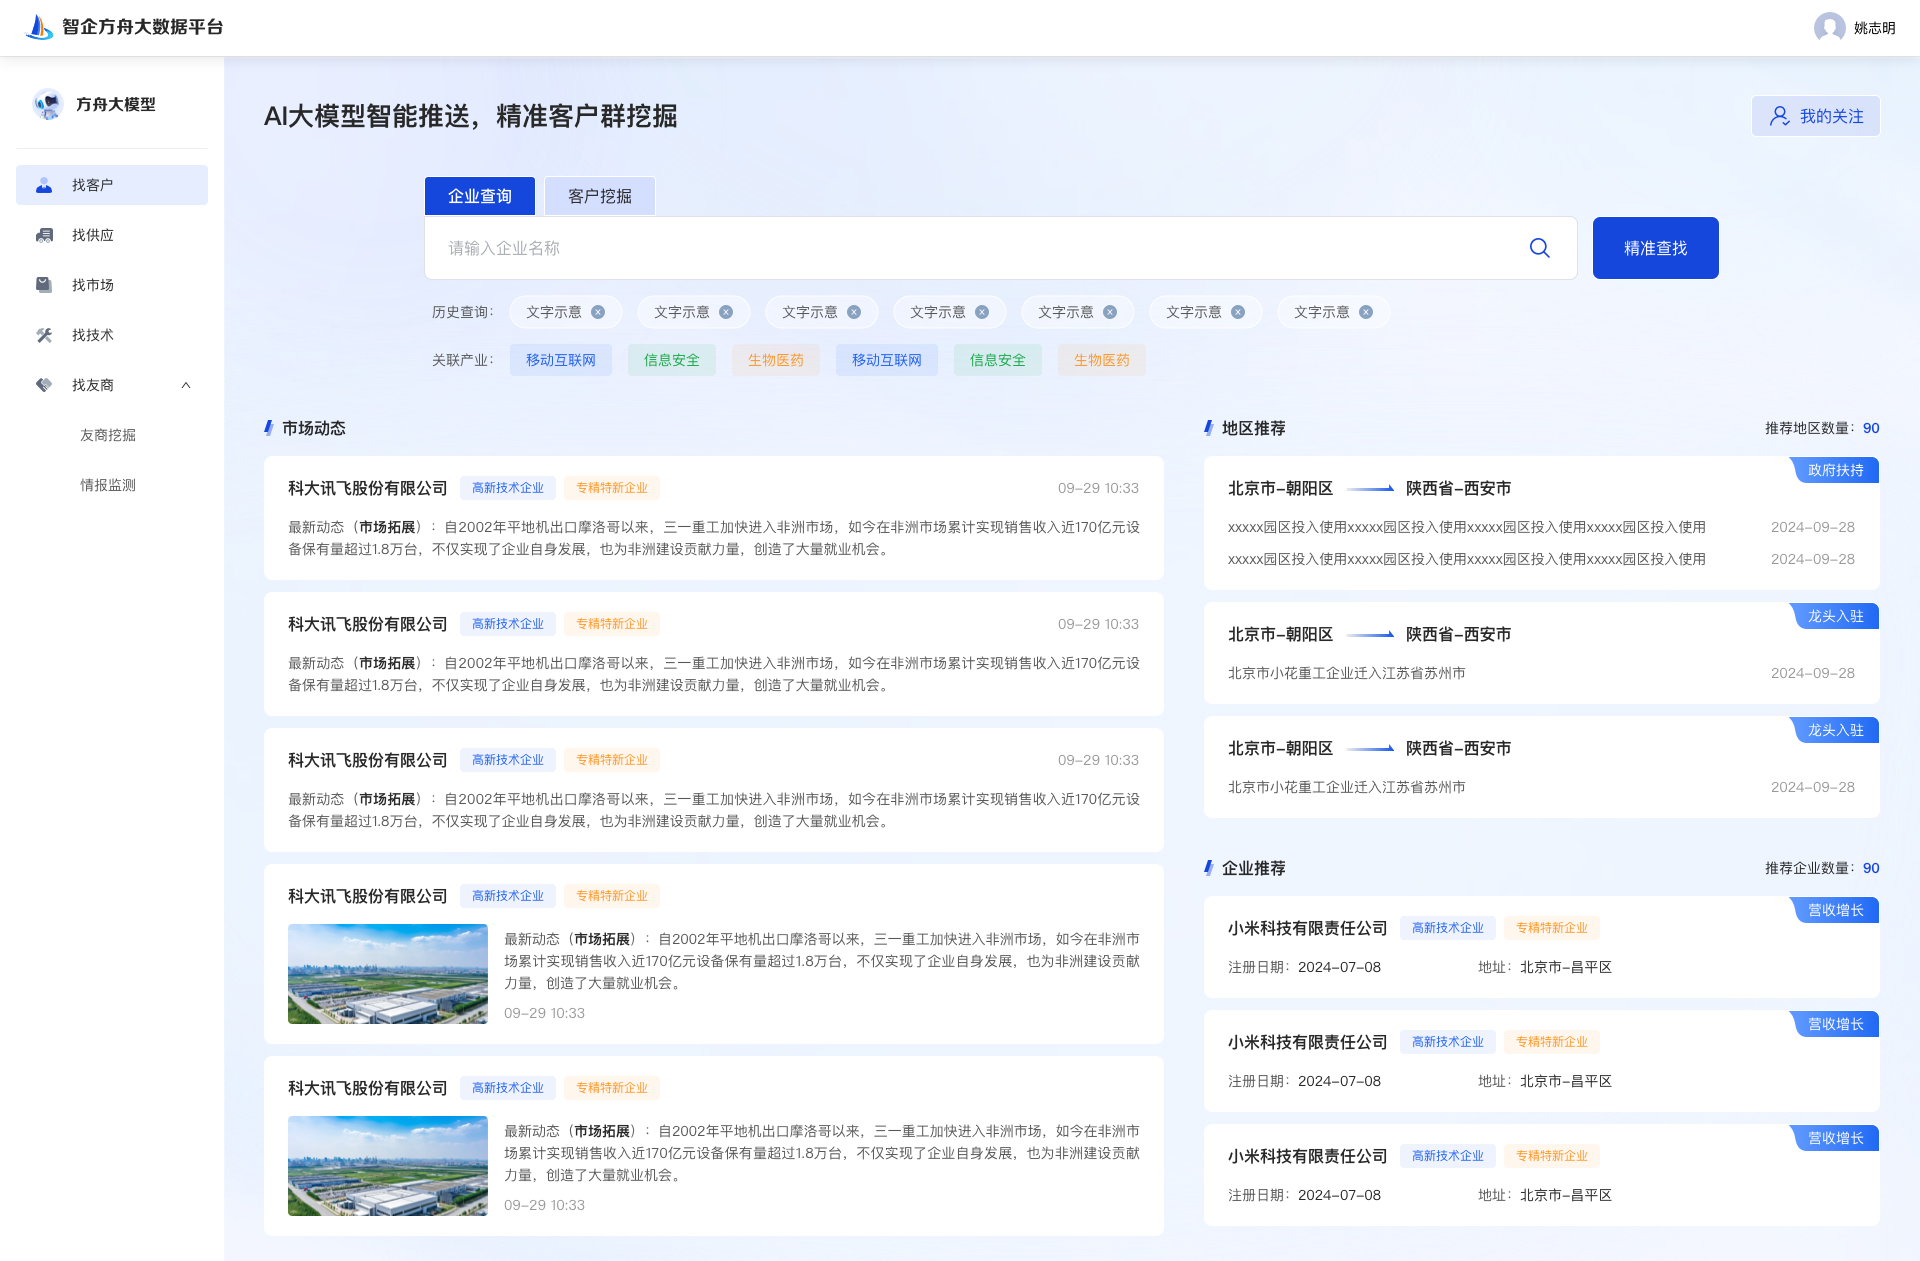
Task: Select first 移动互联网 industry tag
Action: click(561, 360)
